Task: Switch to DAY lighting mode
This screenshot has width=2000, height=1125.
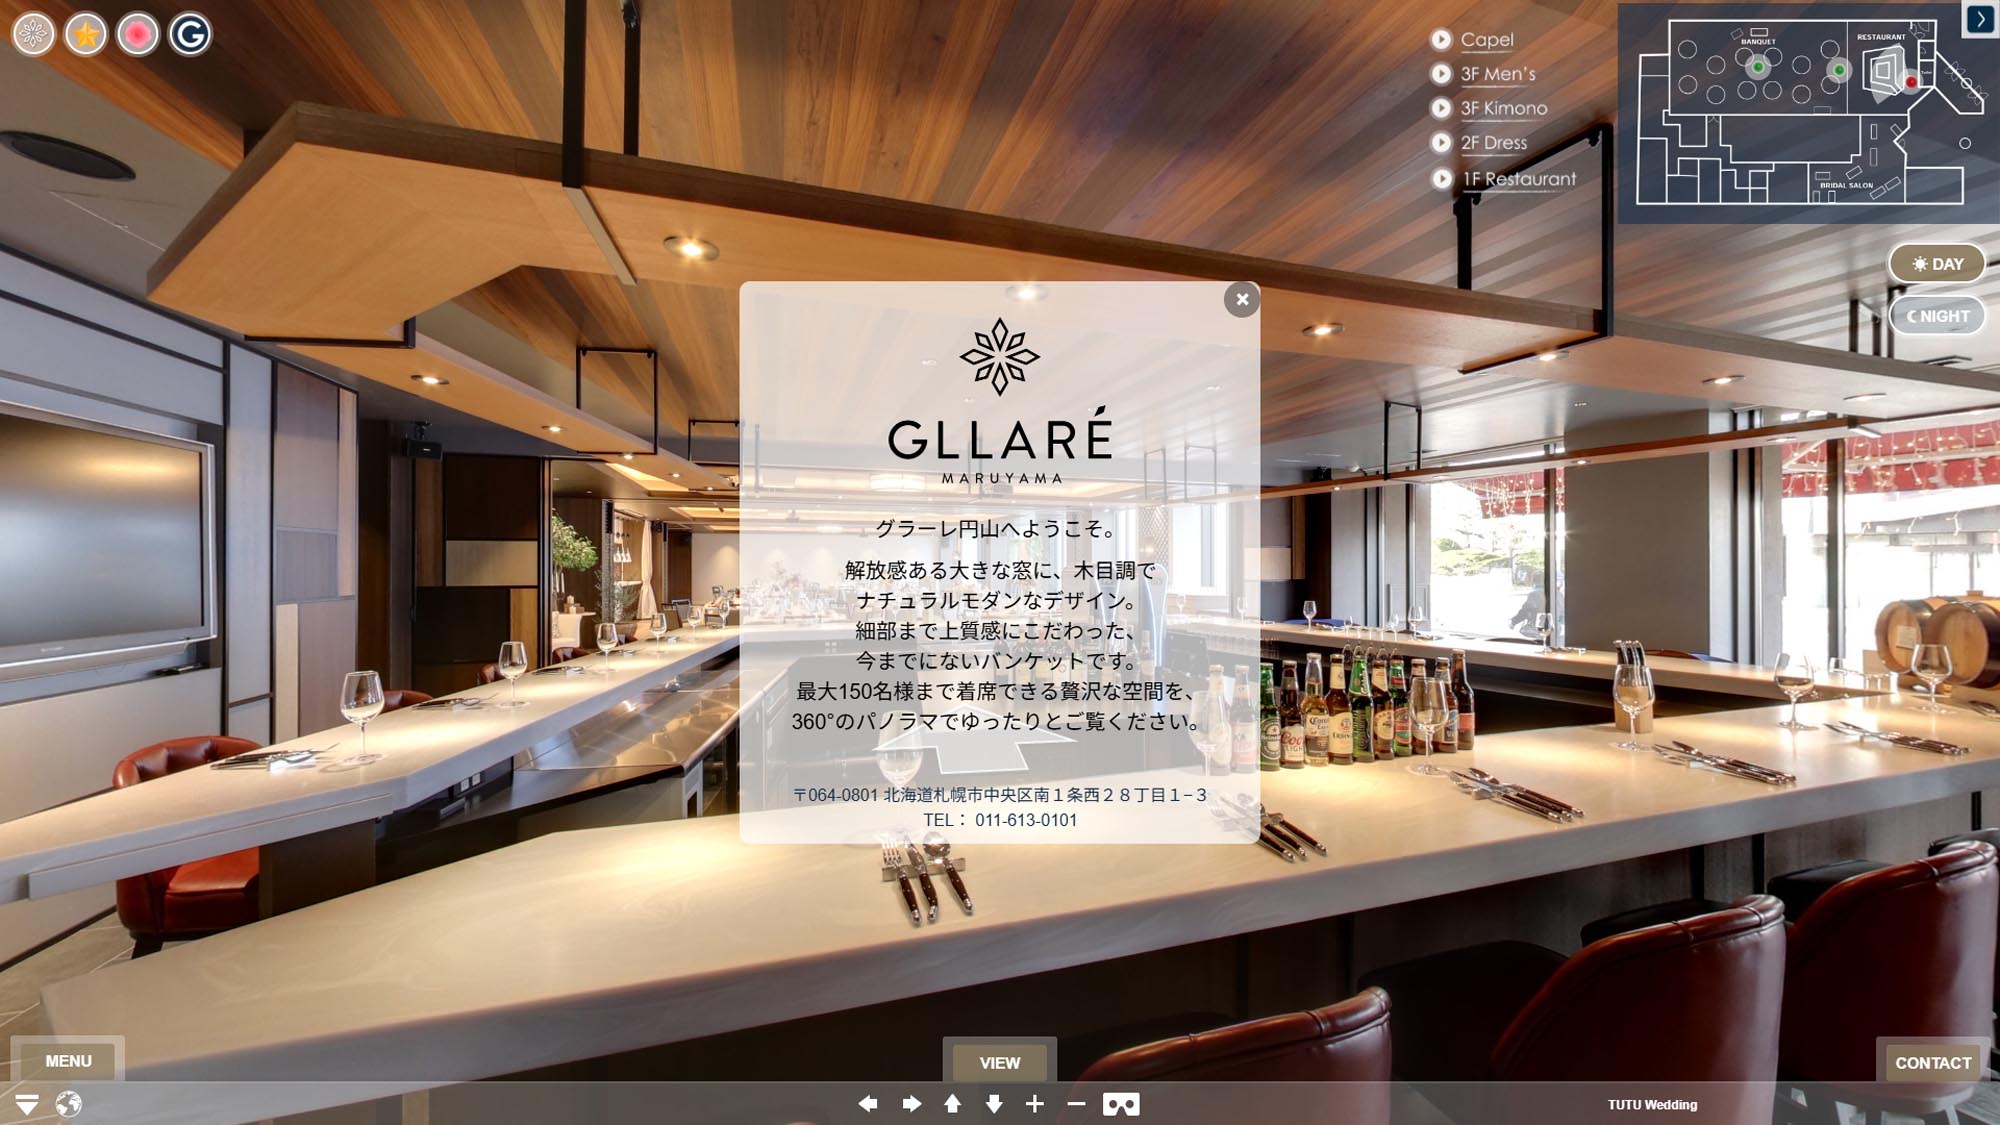Action: coord(1937,264)
